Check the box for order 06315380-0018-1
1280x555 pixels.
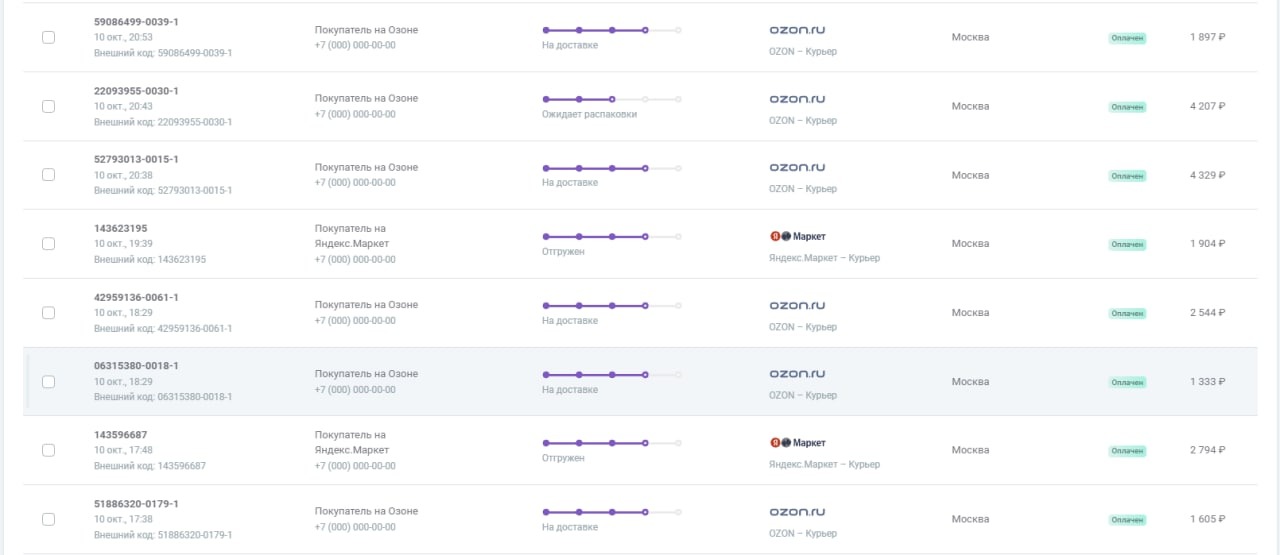48,381
